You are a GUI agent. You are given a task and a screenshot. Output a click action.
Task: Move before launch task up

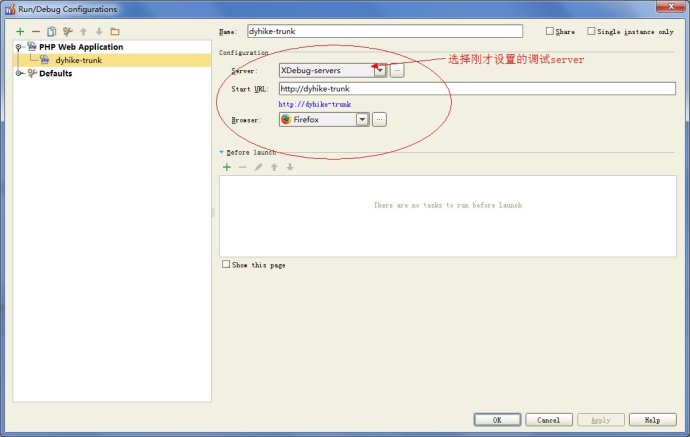274,167
